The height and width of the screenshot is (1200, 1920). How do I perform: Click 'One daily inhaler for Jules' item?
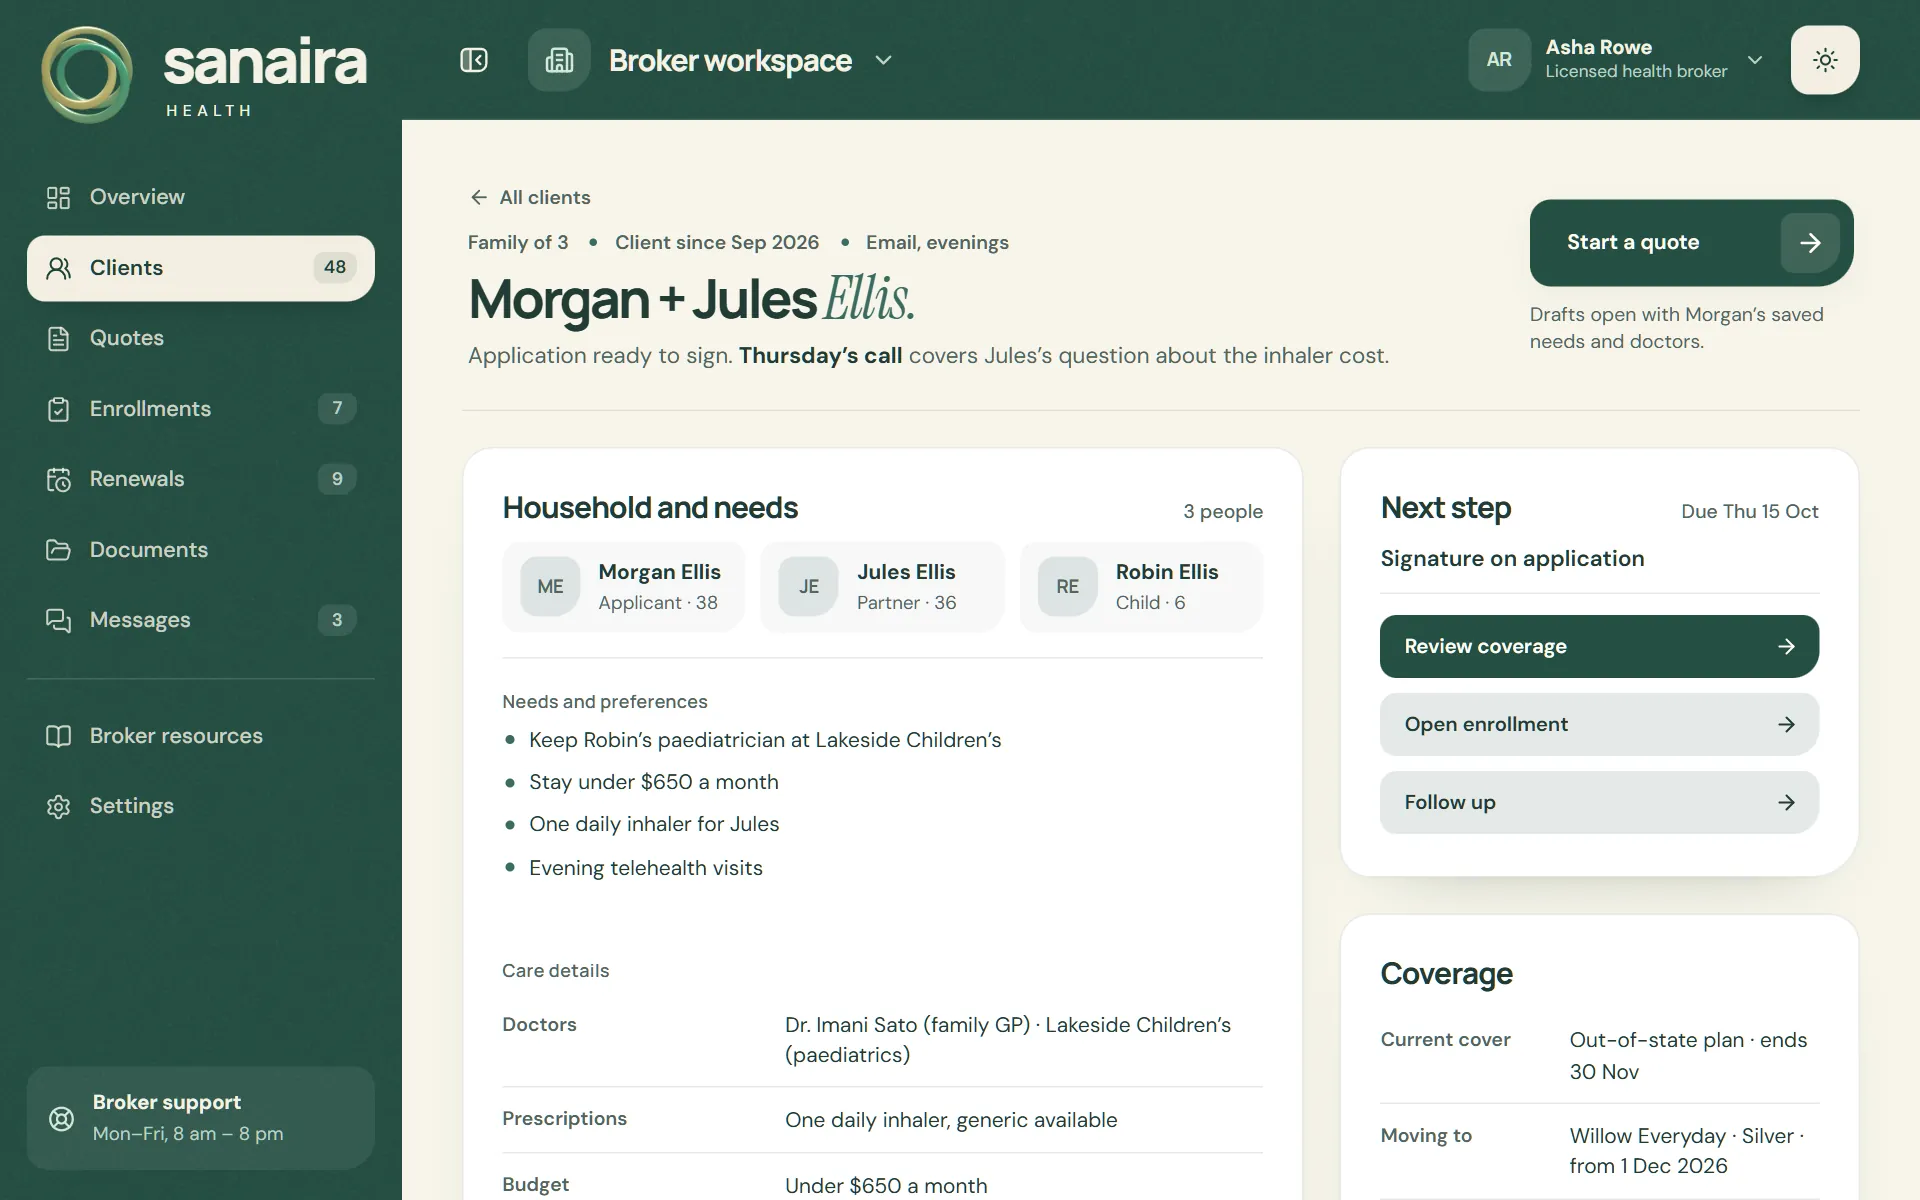tap(654, 824)
